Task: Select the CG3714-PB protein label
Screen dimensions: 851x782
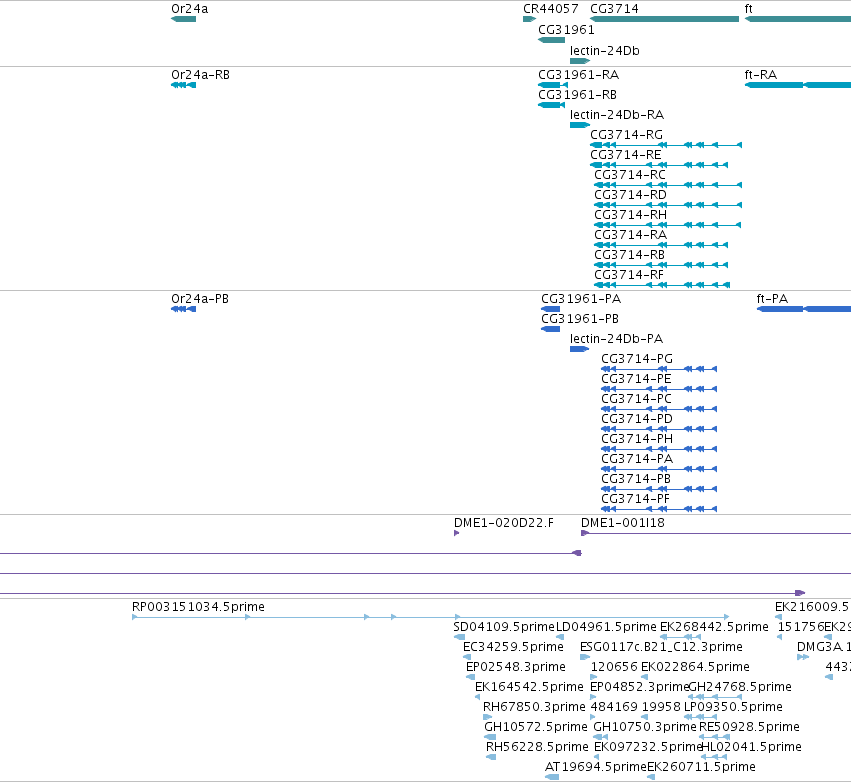Action: 636,480
